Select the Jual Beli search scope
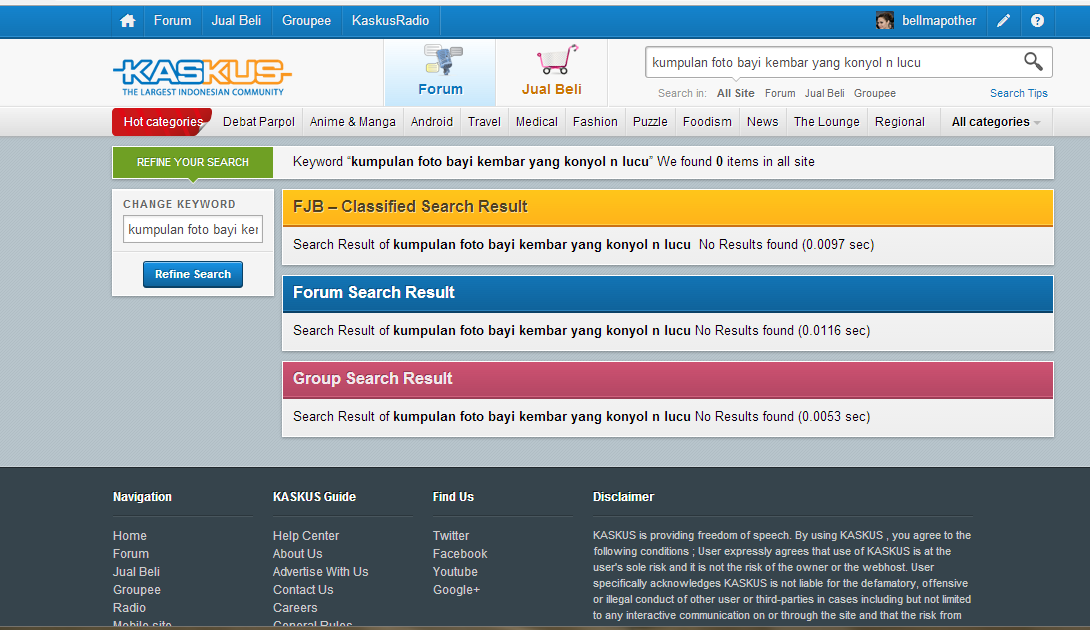The width and height of the screenshot is (1090, 630). (x=824, y=93)
